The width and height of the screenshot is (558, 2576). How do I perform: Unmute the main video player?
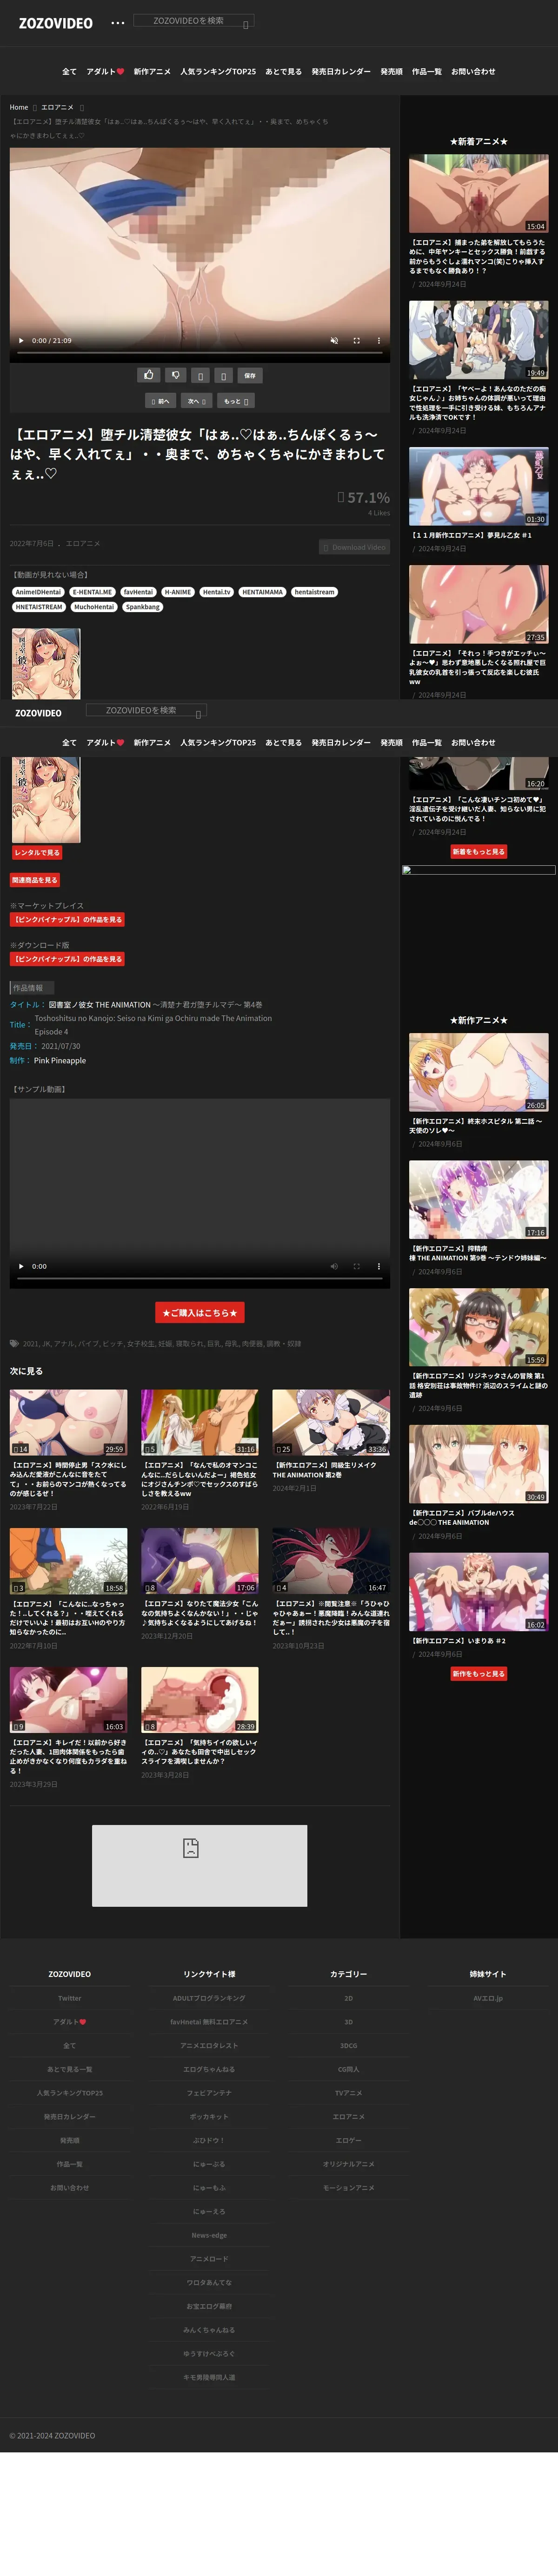click(334, 340)
